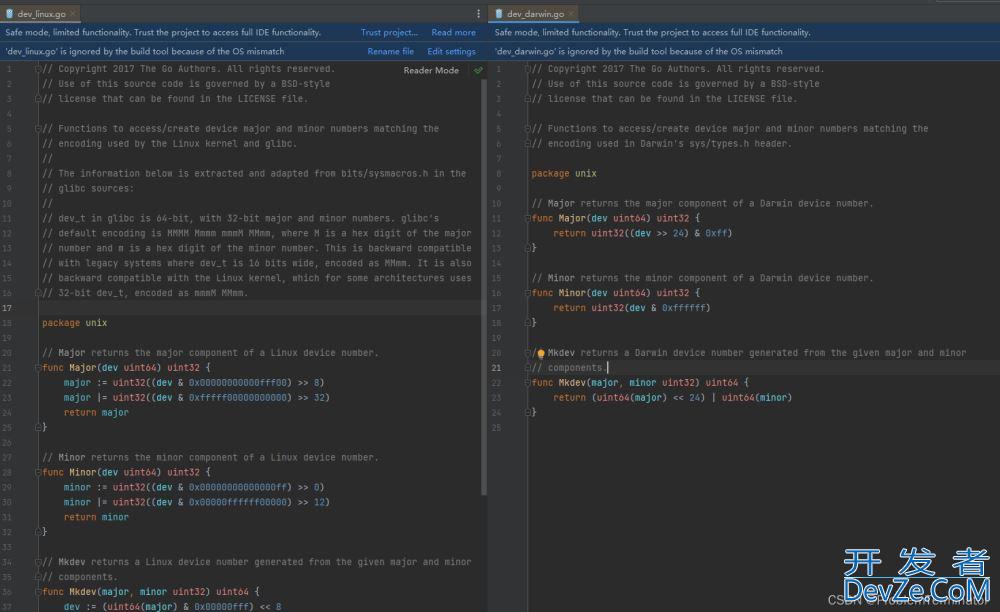1000x612 pixels.
Task: Click the 'glibc sources:' comment line
Action: click(88, 189)
